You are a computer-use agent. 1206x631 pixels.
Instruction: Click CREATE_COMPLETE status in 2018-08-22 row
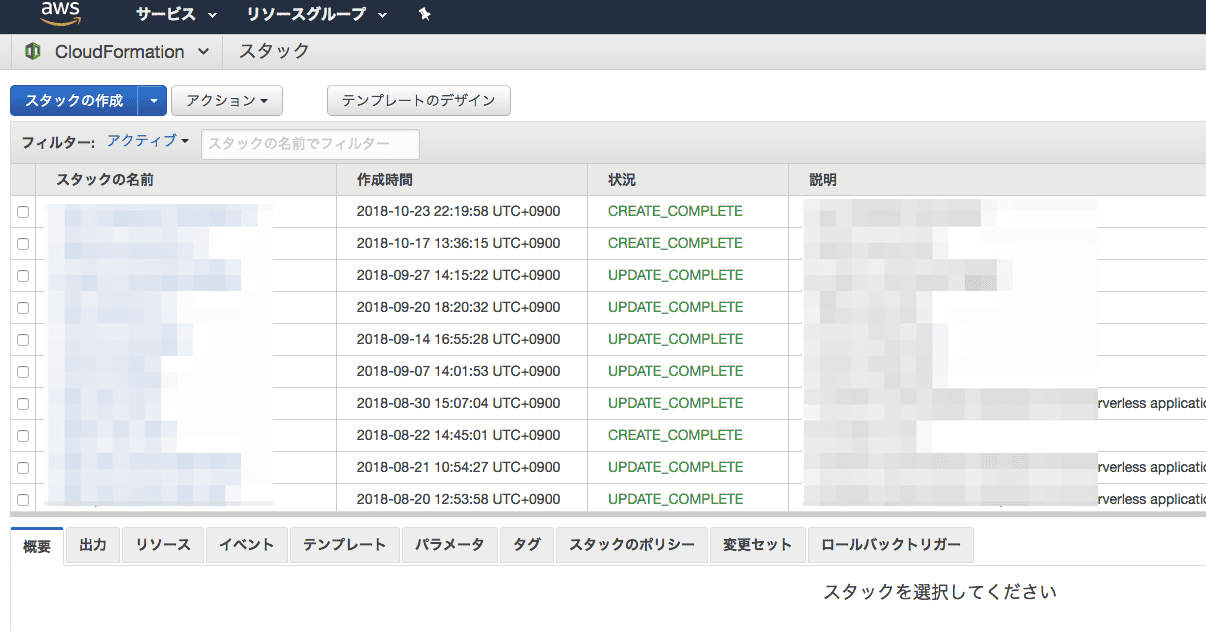(675, 435)
